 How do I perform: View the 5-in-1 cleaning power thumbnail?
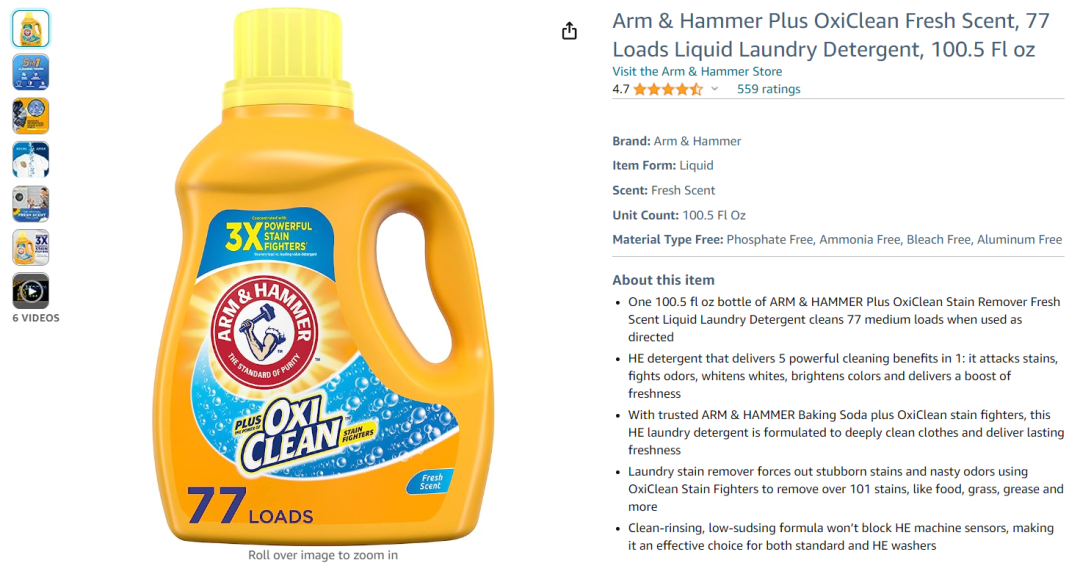point(30,72)
